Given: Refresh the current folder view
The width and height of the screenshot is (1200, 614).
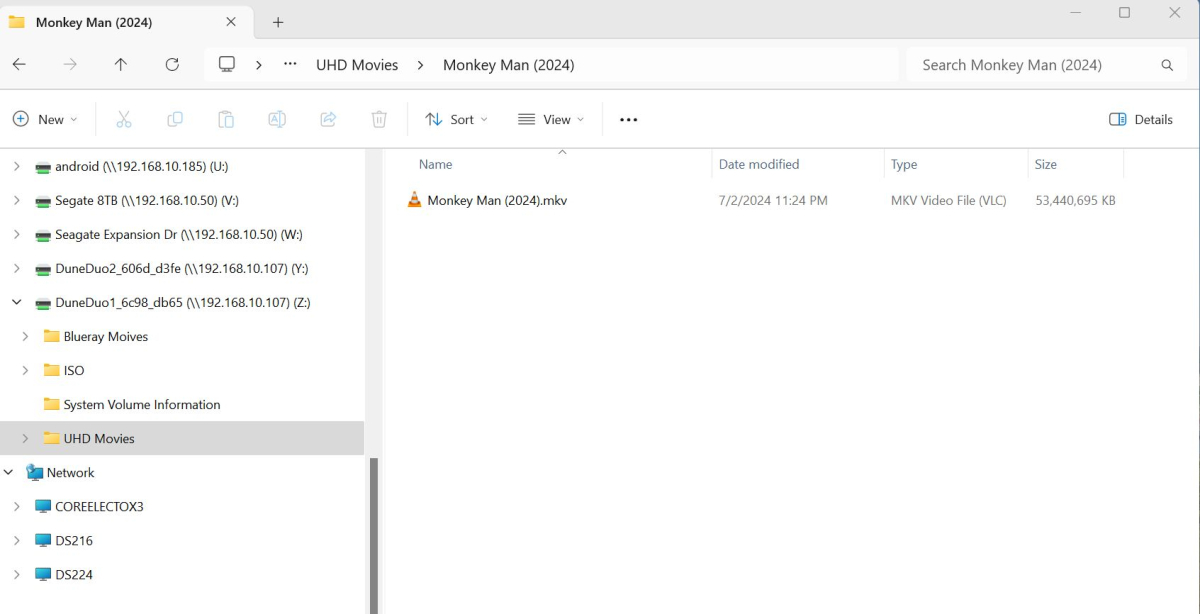Looking at the screenshot, I should [172, 64].
